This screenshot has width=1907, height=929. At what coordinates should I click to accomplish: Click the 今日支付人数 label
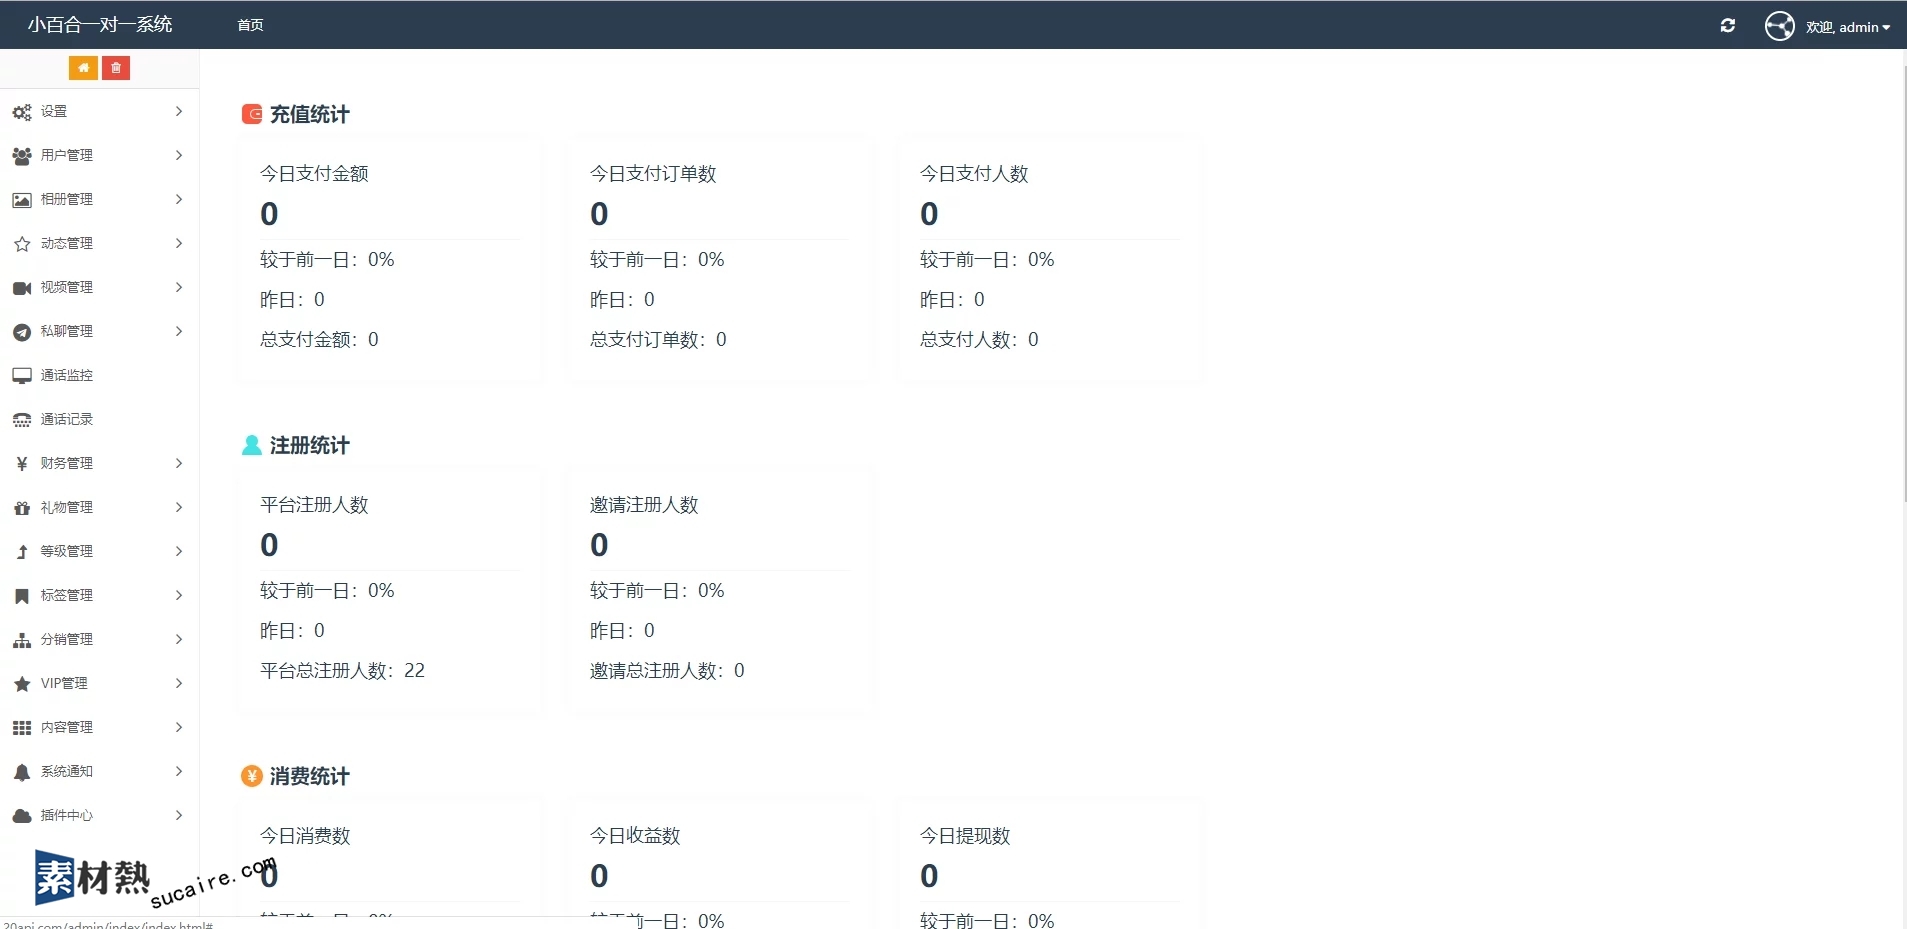coord(974,174)
